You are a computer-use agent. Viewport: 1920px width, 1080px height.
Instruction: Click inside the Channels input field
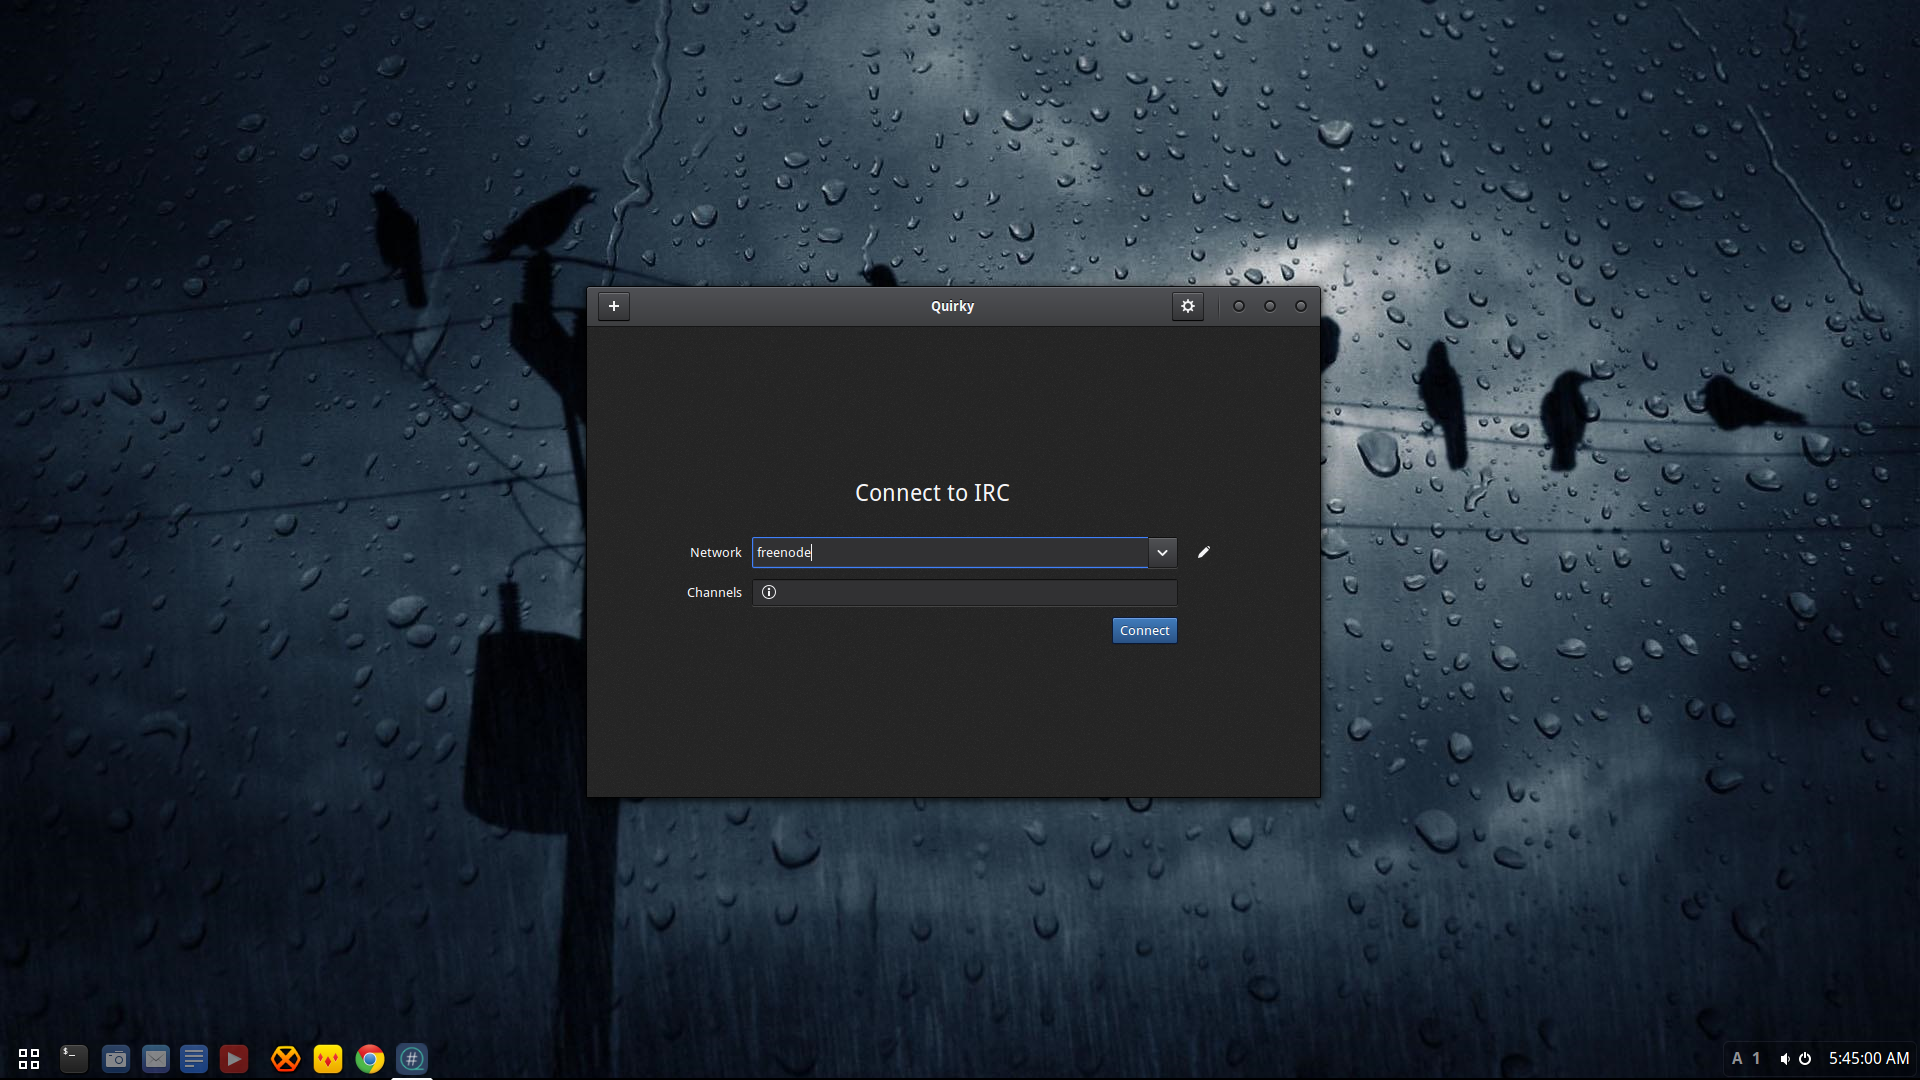click(x=965, y=592)
